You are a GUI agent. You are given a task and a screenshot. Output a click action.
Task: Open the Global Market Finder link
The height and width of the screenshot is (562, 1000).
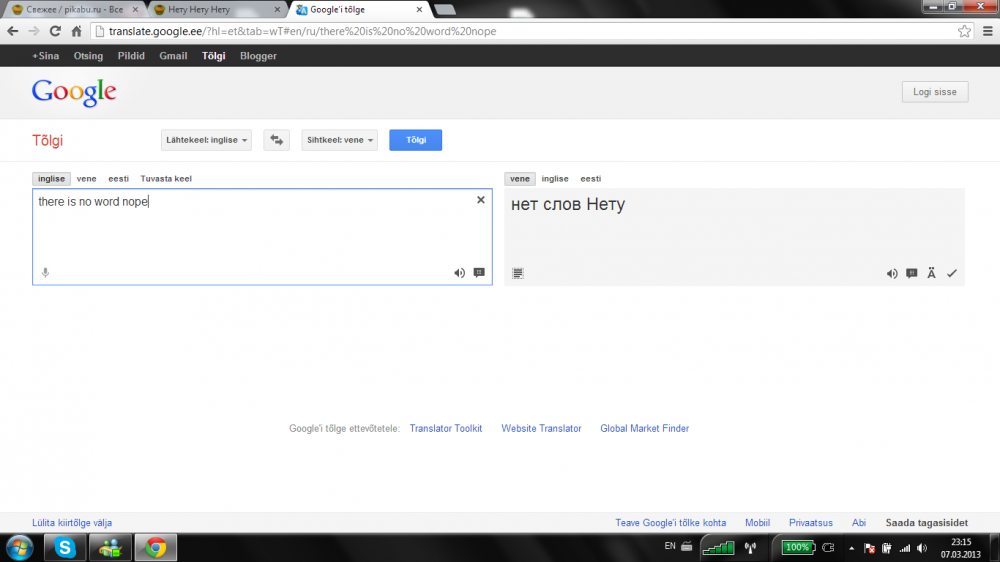point(644,429)
